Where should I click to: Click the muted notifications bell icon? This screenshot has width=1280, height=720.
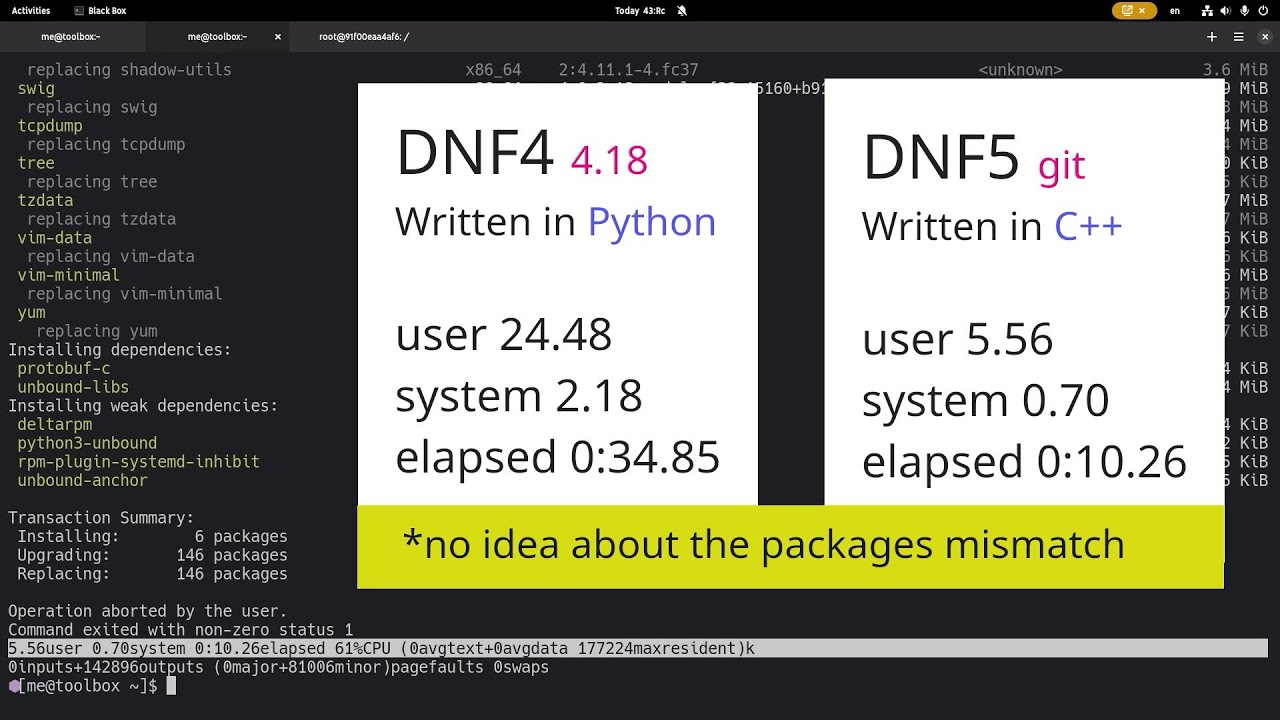click(682, 11)
